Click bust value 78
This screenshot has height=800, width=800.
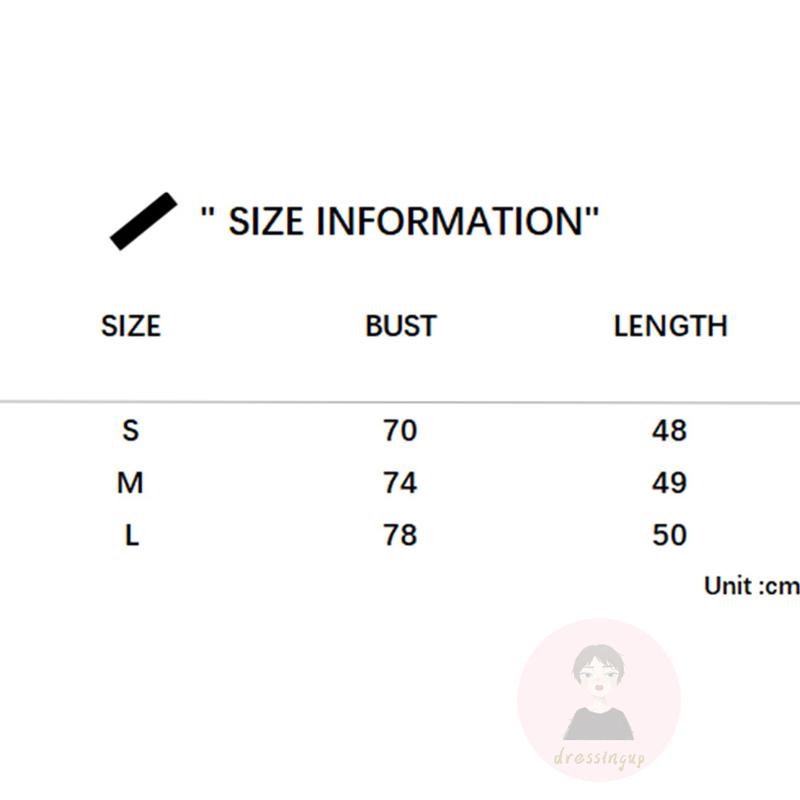point(400,535)
